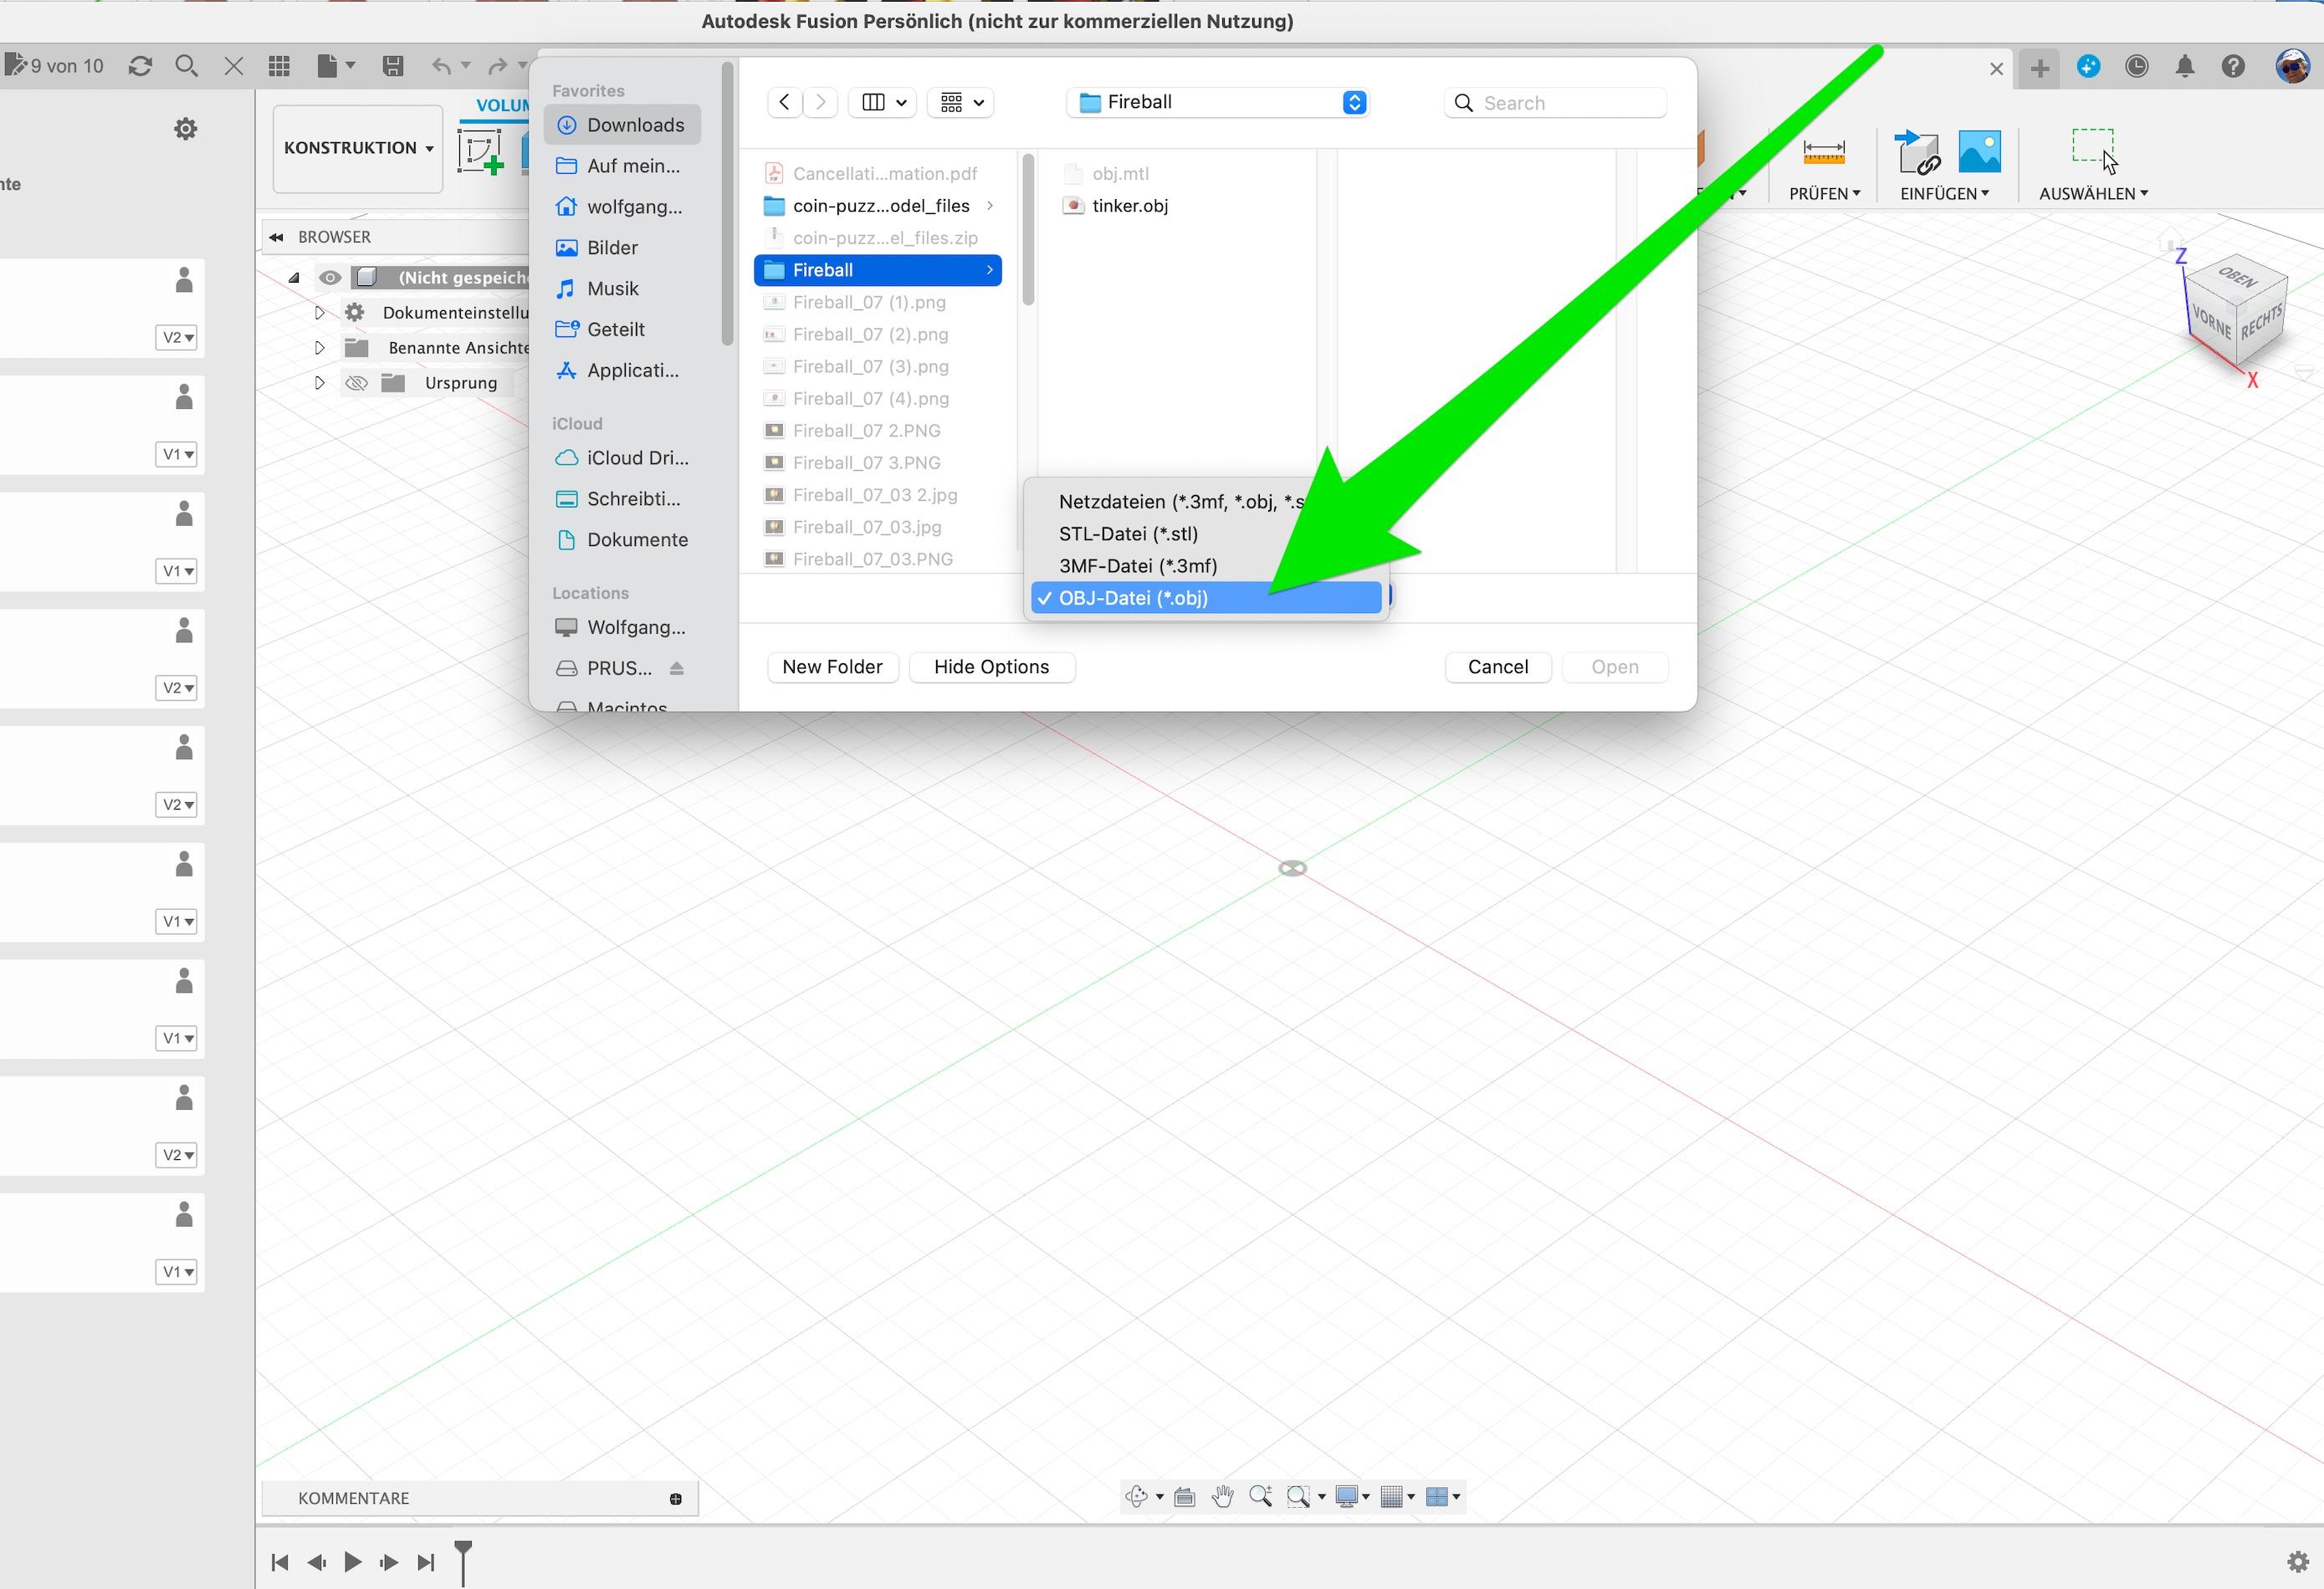Select iCloud Drive in sidebar

(623, 458)
